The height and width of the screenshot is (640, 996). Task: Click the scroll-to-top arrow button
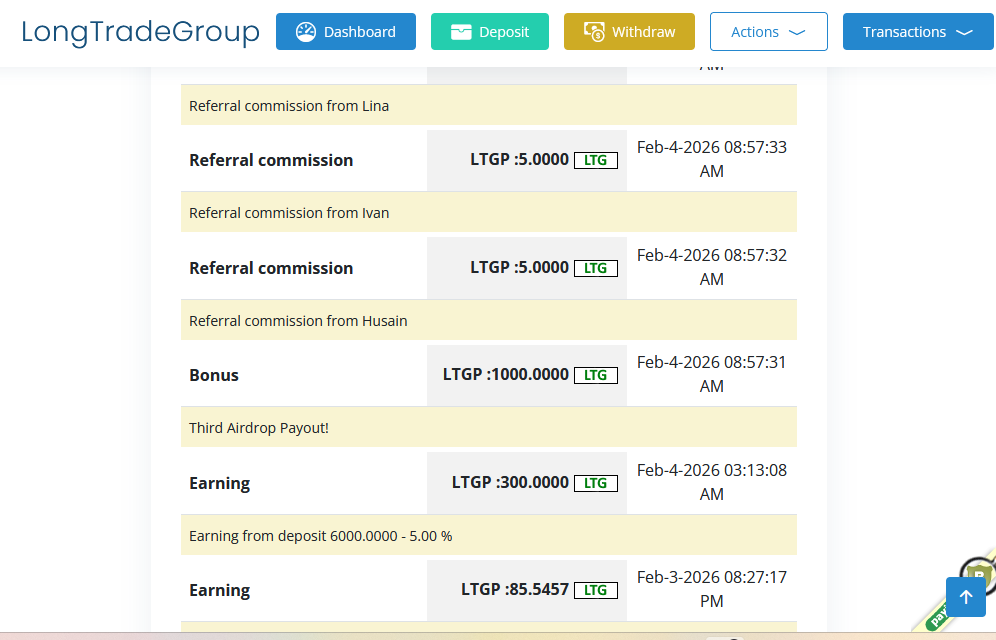pyautogui.click(x=965, y=597)
